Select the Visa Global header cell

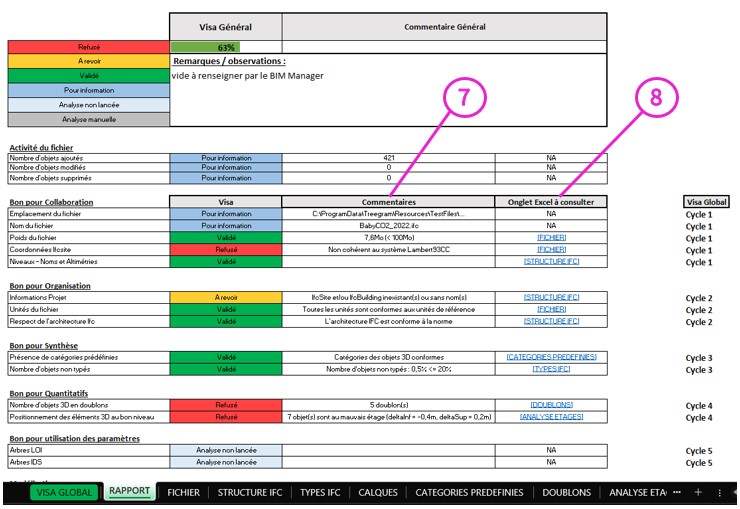coord(706,202)
